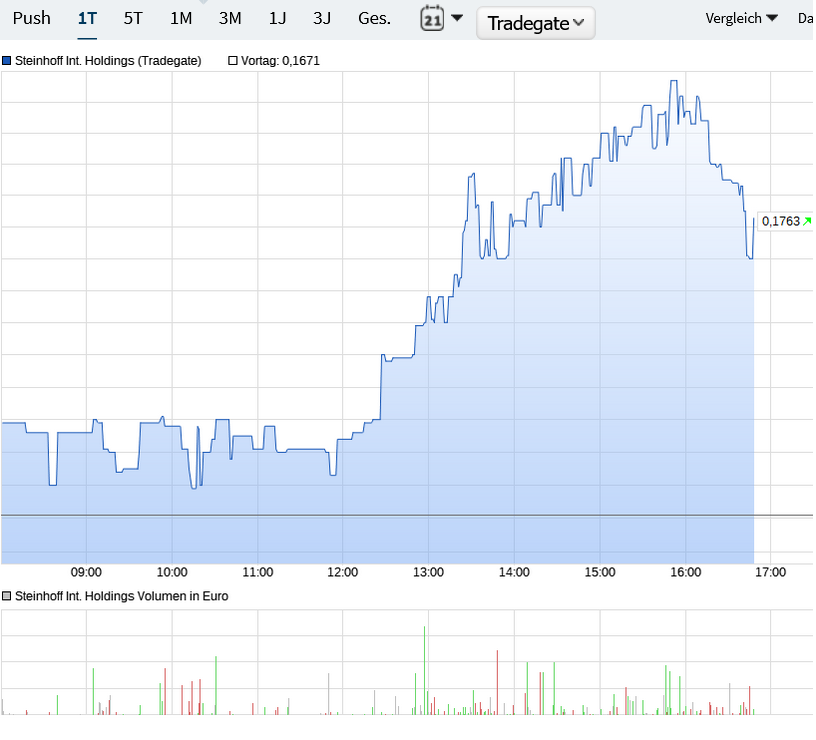Expand the Vergleich comparison menu
This screenshot has width=816, height=740.
[741, 17]
